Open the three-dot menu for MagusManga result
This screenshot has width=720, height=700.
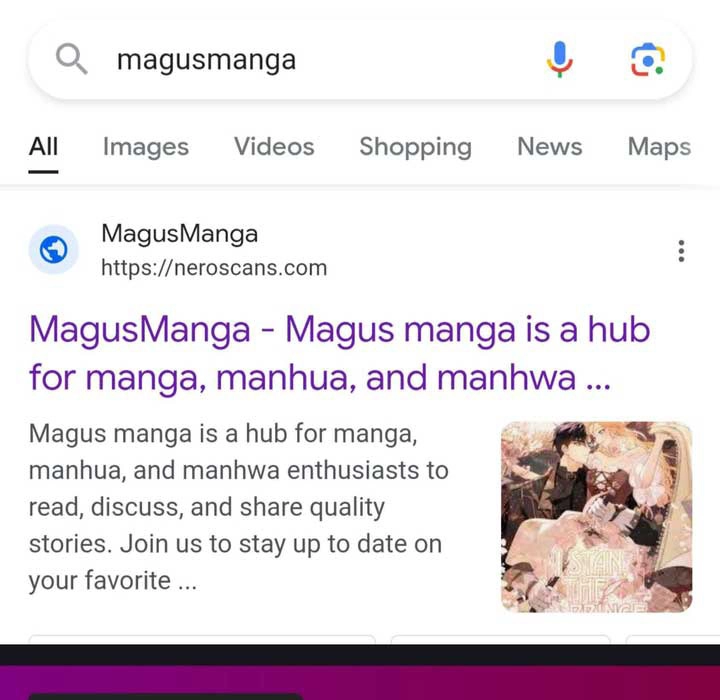click(681, 251)
